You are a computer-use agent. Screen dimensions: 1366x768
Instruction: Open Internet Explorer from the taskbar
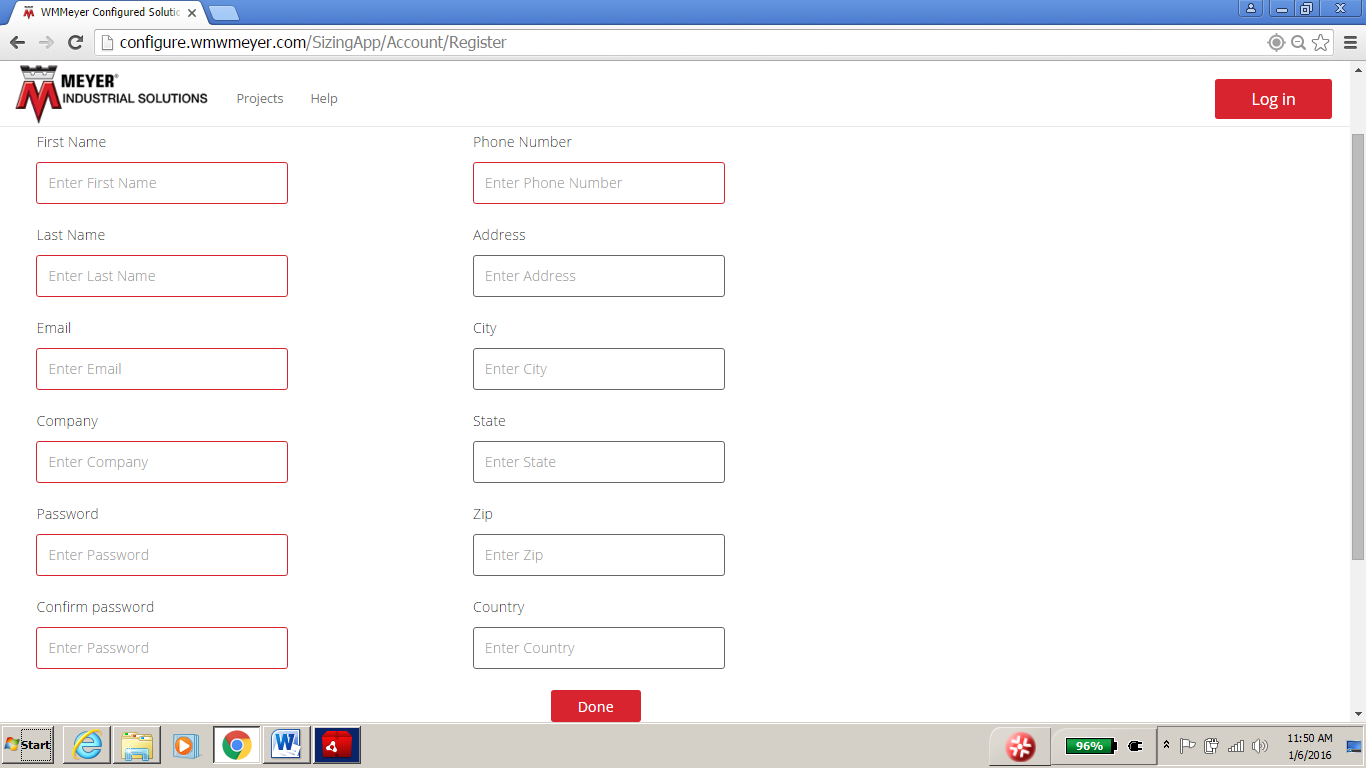point(87,745)
